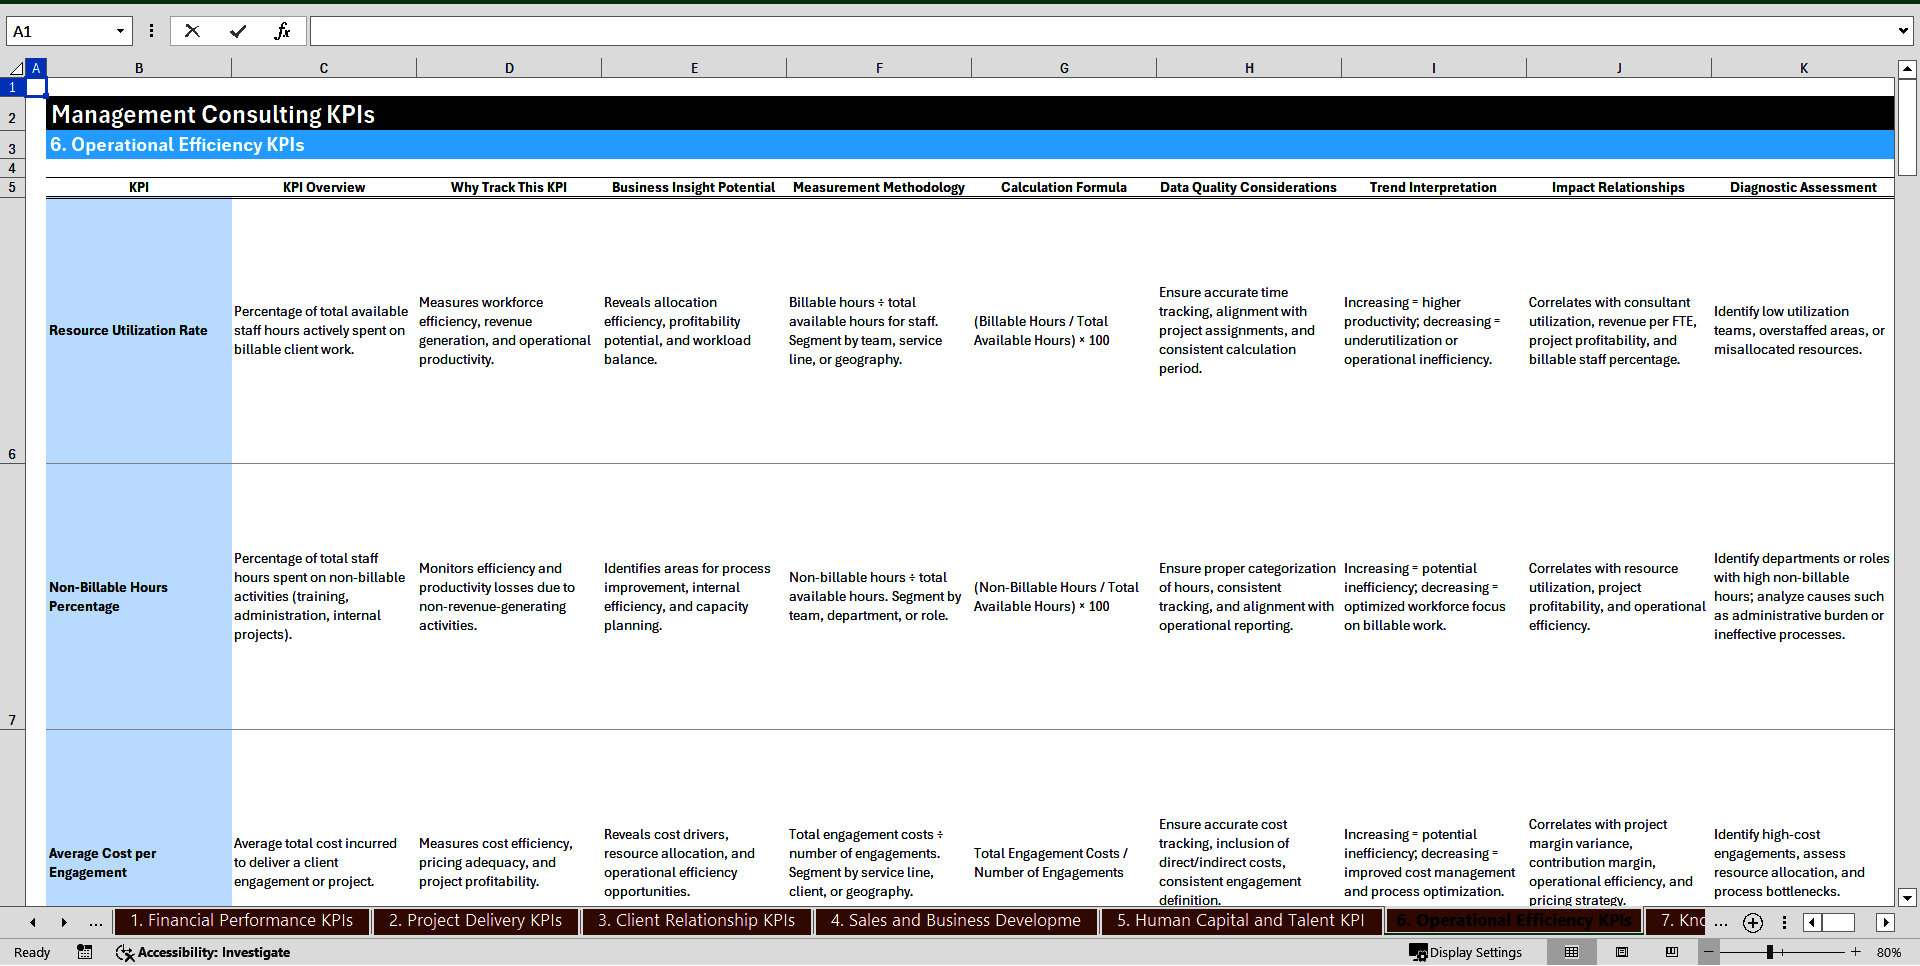Screen dimensions: 1920x966
Task: Open Display Settings from the status bar
Action: tap(1466, 952)
